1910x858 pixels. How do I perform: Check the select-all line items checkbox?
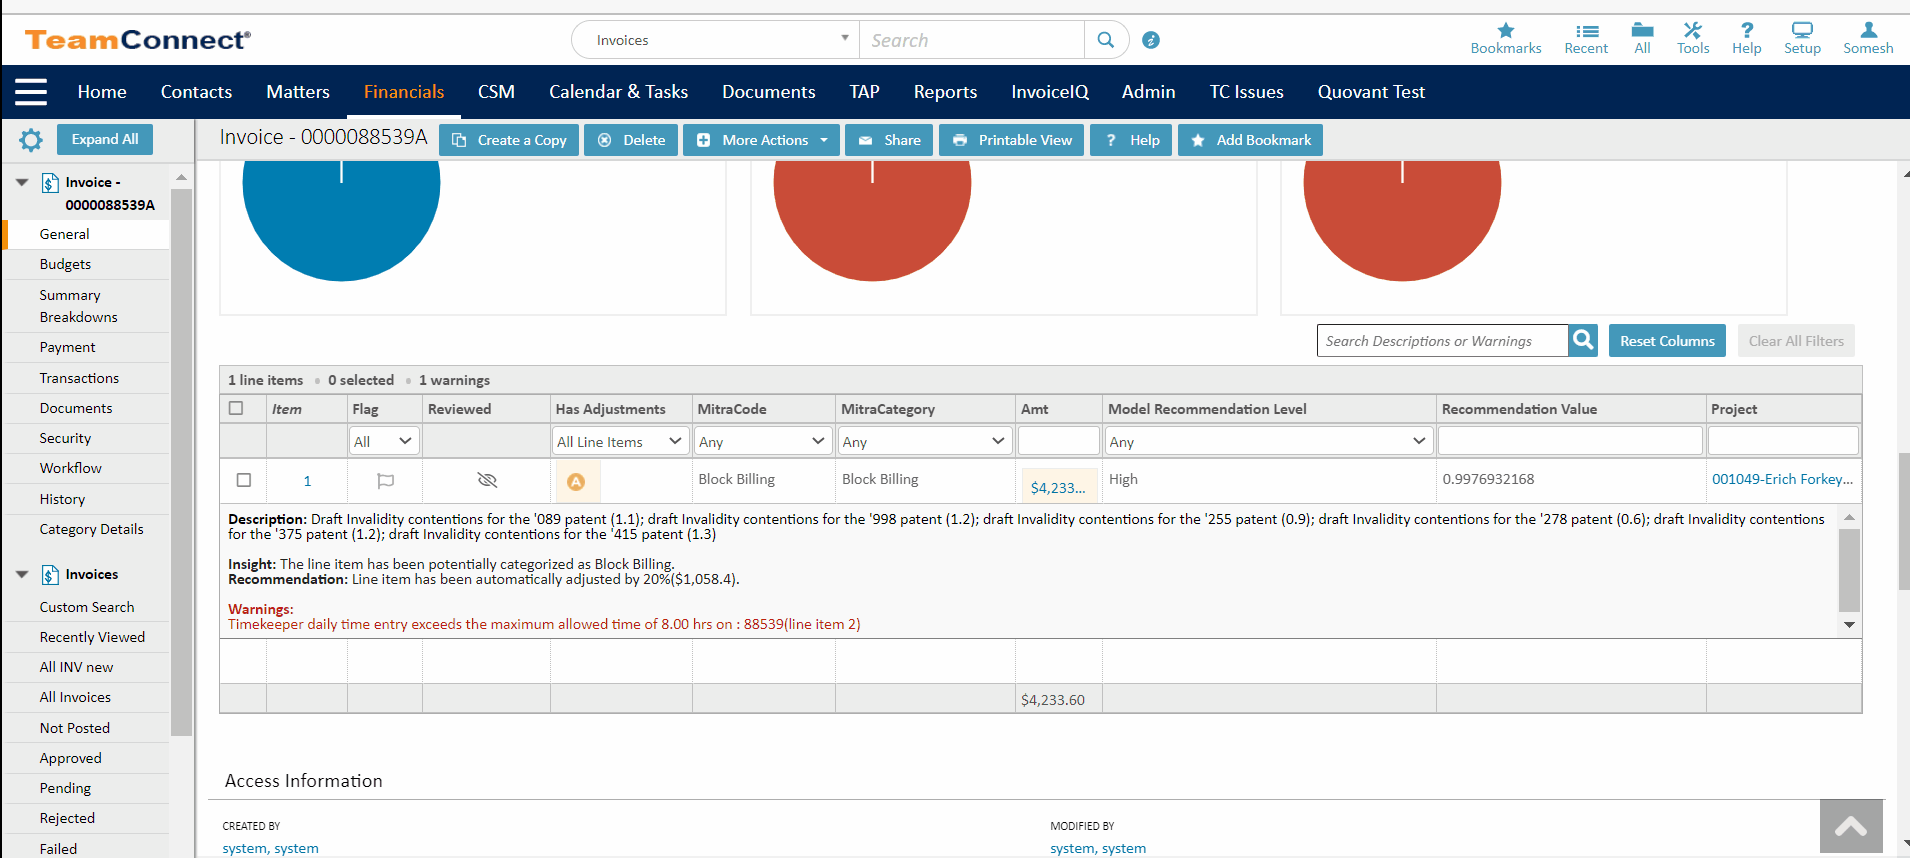tap(236, 408)
